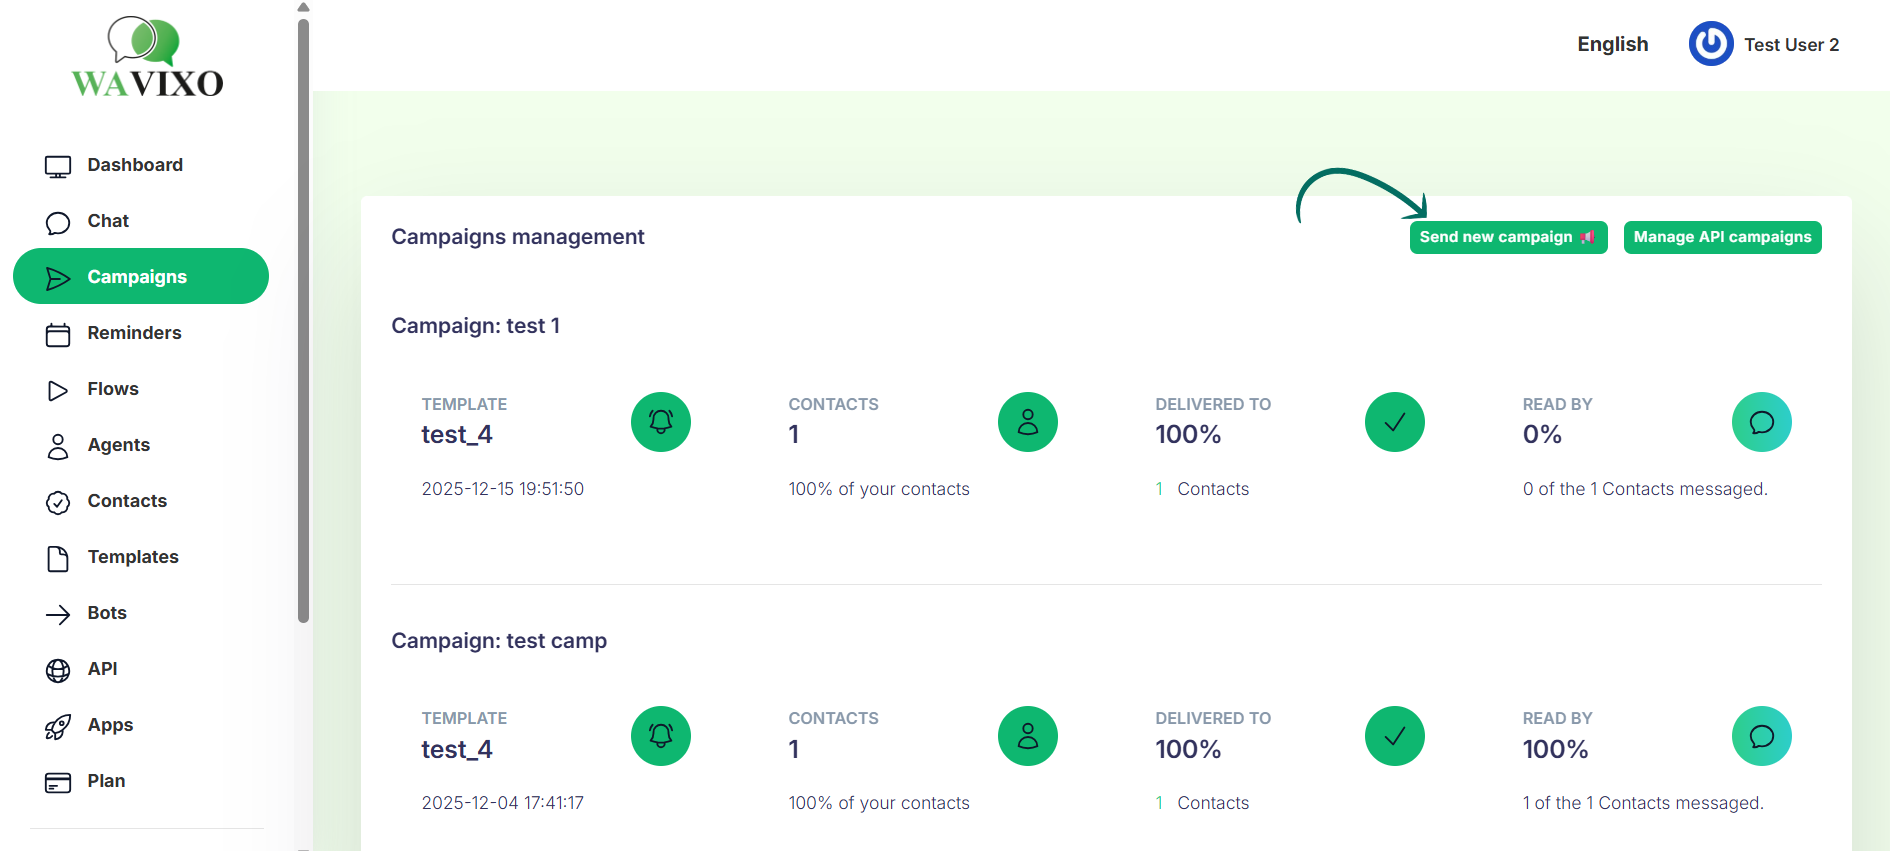
Task: Open Dashboard from the sidebar
Action: coord(134,165)
